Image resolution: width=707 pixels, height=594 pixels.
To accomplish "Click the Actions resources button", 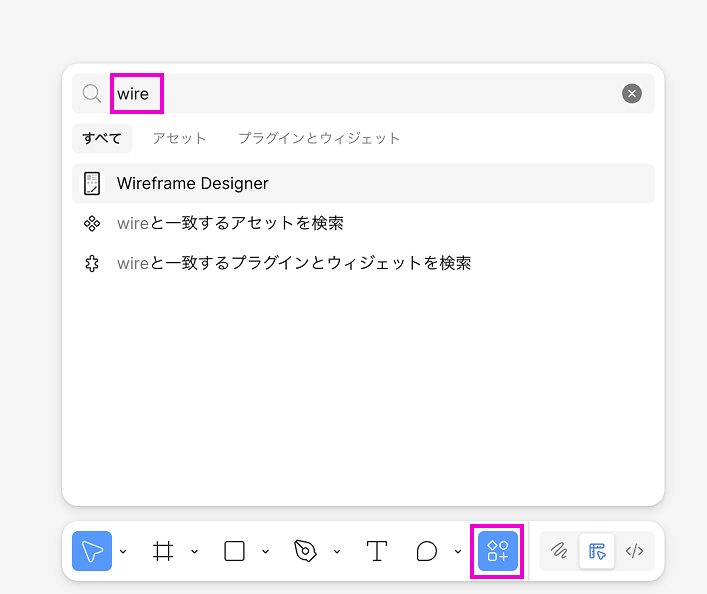I will point(498,551).
